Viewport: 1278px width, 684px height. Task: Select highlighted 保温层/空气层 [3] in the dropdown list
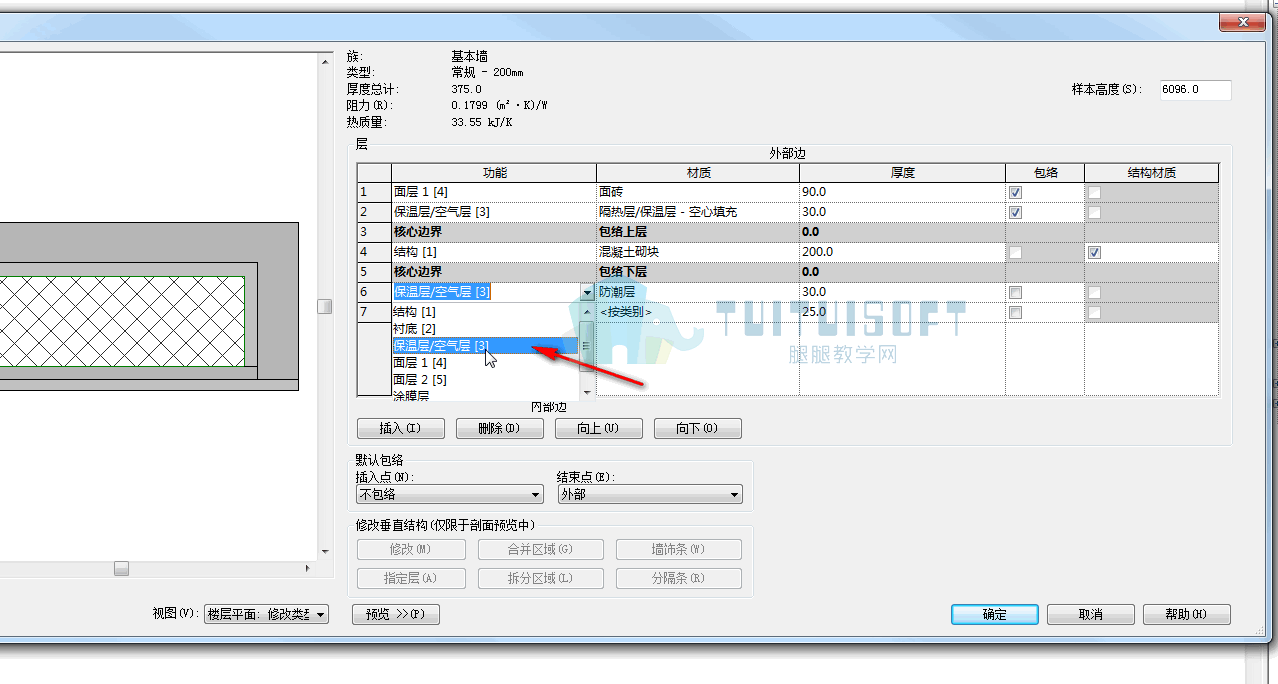(485, 346)
